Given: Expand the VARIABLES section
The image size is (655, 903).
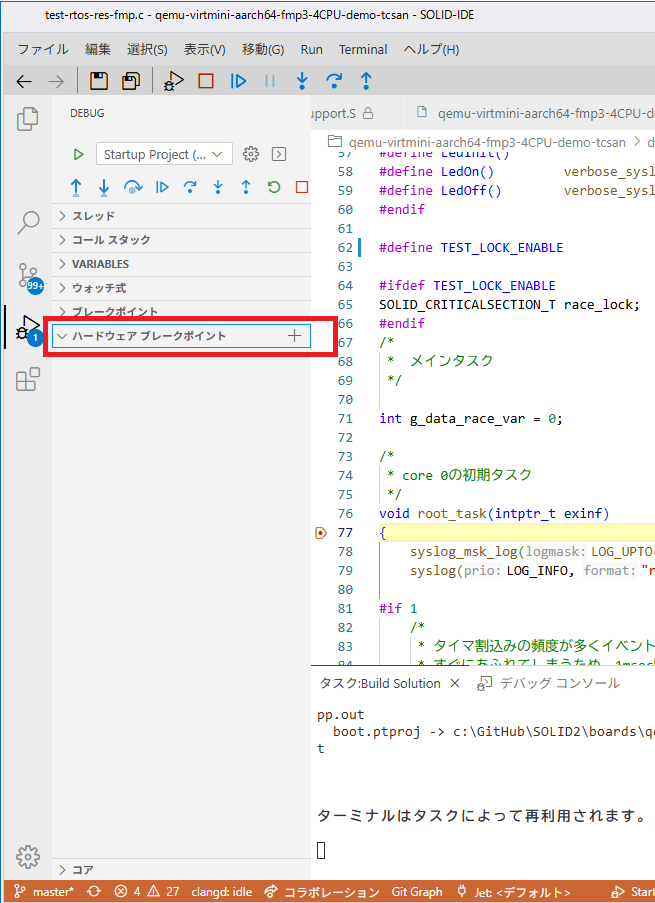Looking at the screenshot, I should click(100, 264).
